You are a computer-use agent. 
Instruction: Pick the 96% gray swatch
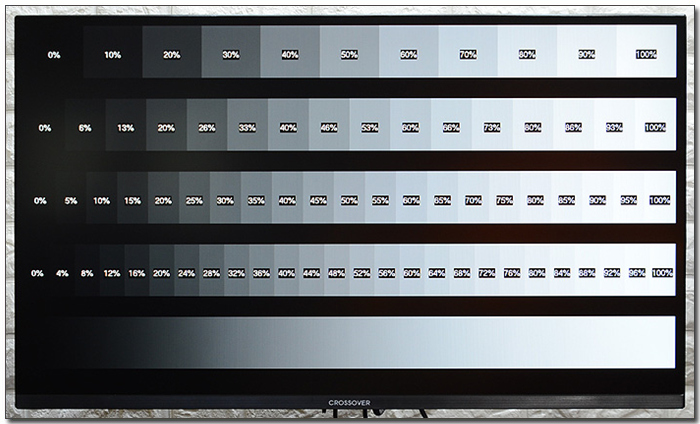(x=637, y=270)
